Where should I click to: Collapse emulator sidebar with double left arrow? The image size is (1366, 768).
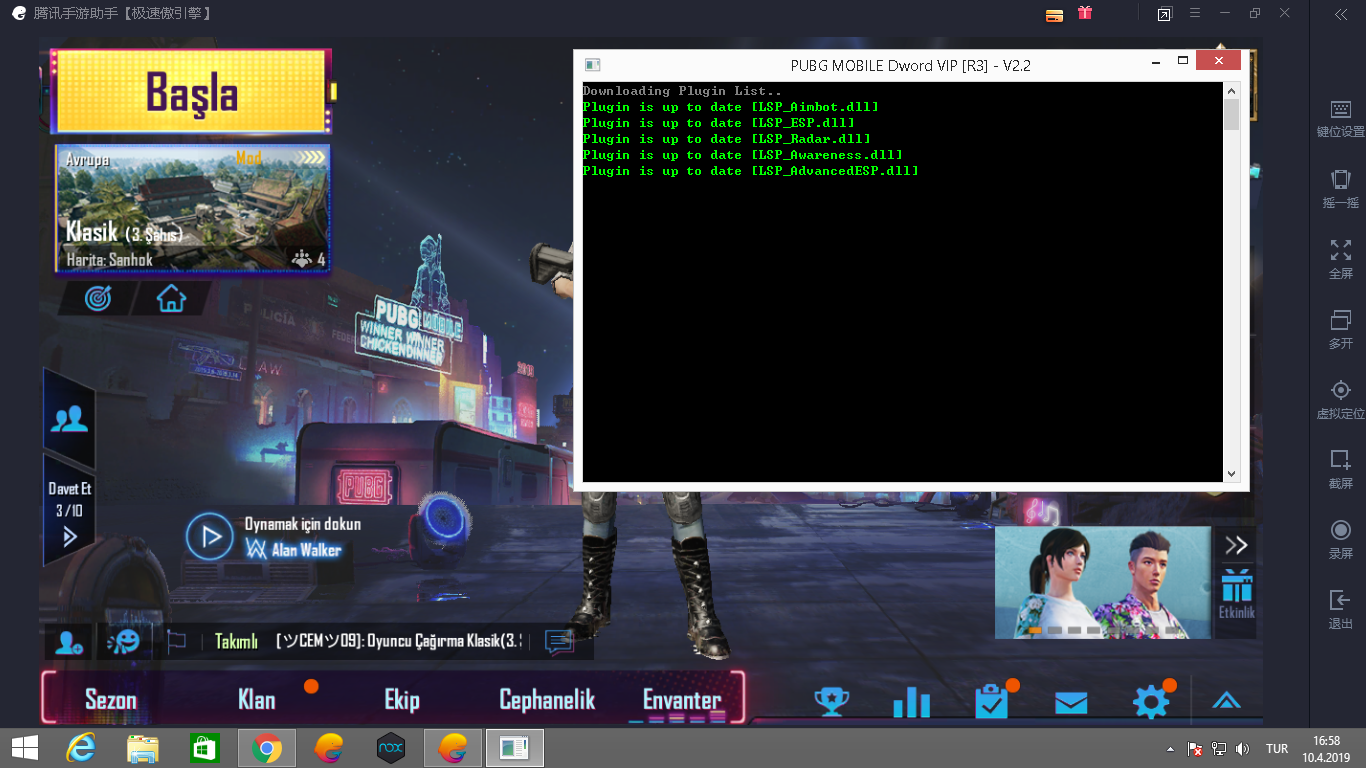point(1341,14)
